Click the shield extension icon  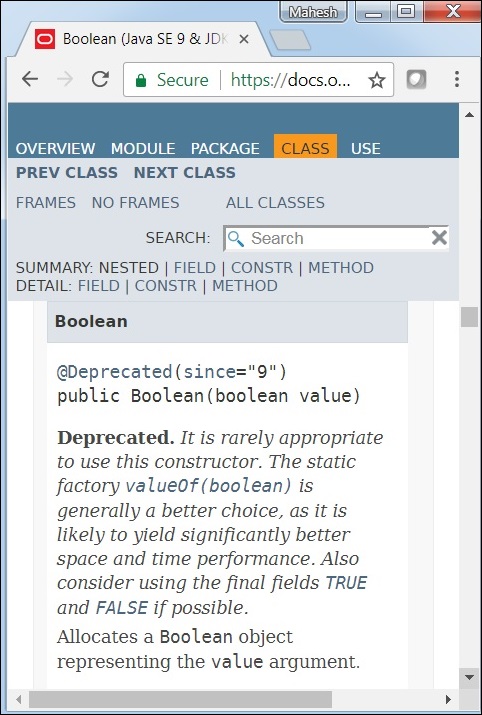coord(416,80)
